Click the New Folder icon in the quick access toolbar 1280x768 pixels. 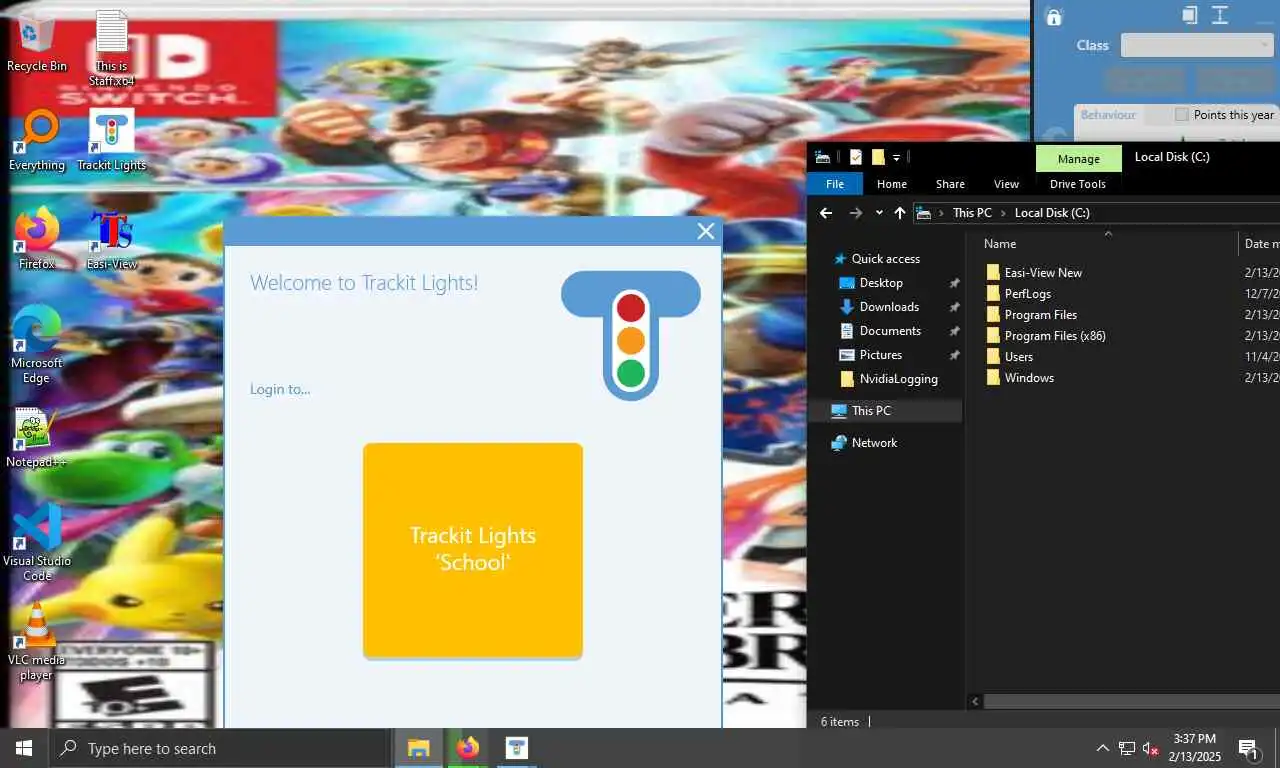[878, 157]
